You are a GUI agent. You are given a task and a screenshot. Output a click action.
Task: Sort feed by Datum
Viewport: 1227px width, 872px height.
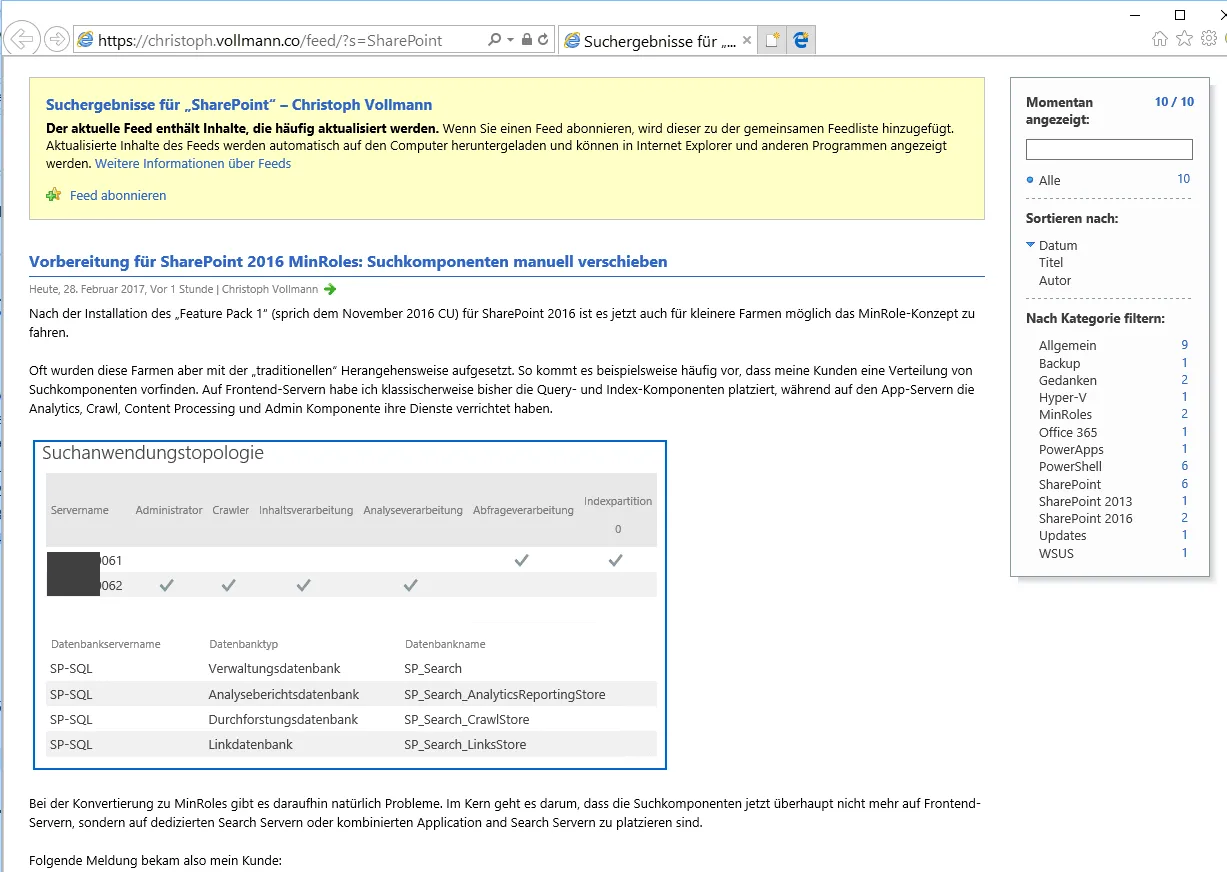(x=1058, y=245)
